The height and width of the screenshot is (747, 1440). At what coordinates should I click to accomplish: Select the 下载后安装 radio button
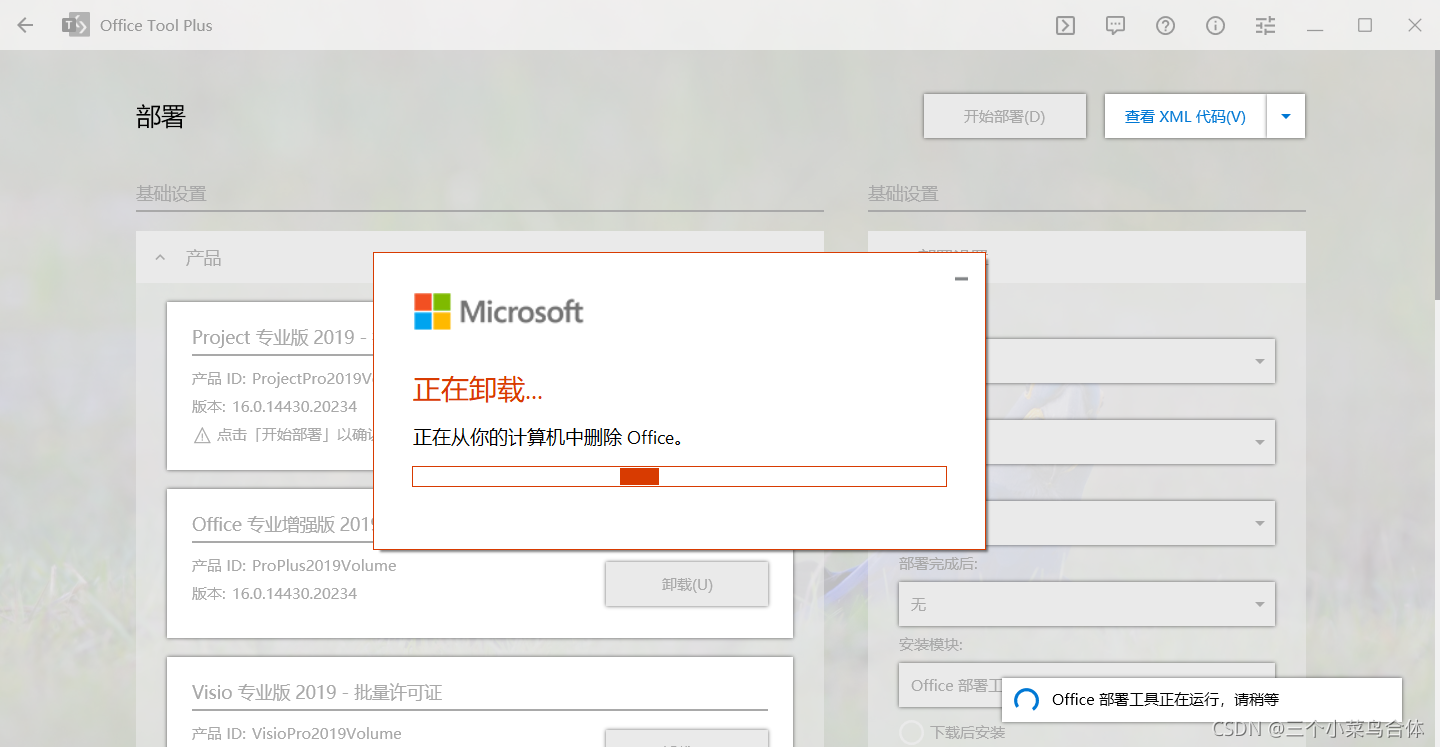[911, 731]
